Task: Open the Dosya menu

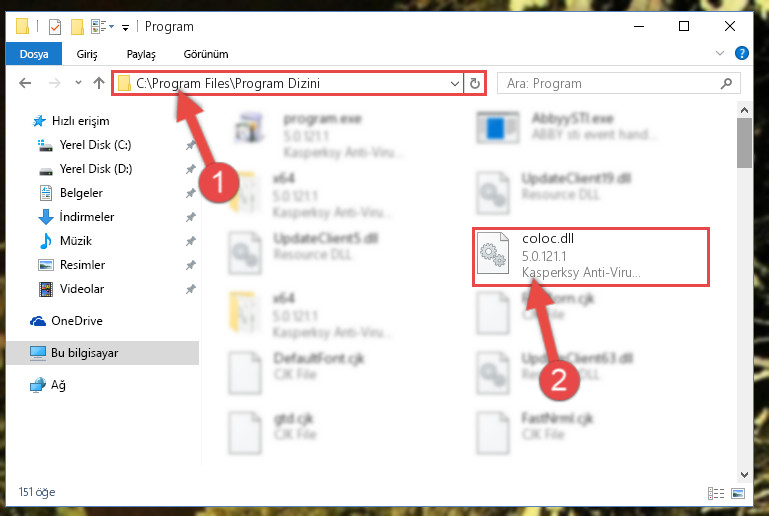Action: pos(34,53)
